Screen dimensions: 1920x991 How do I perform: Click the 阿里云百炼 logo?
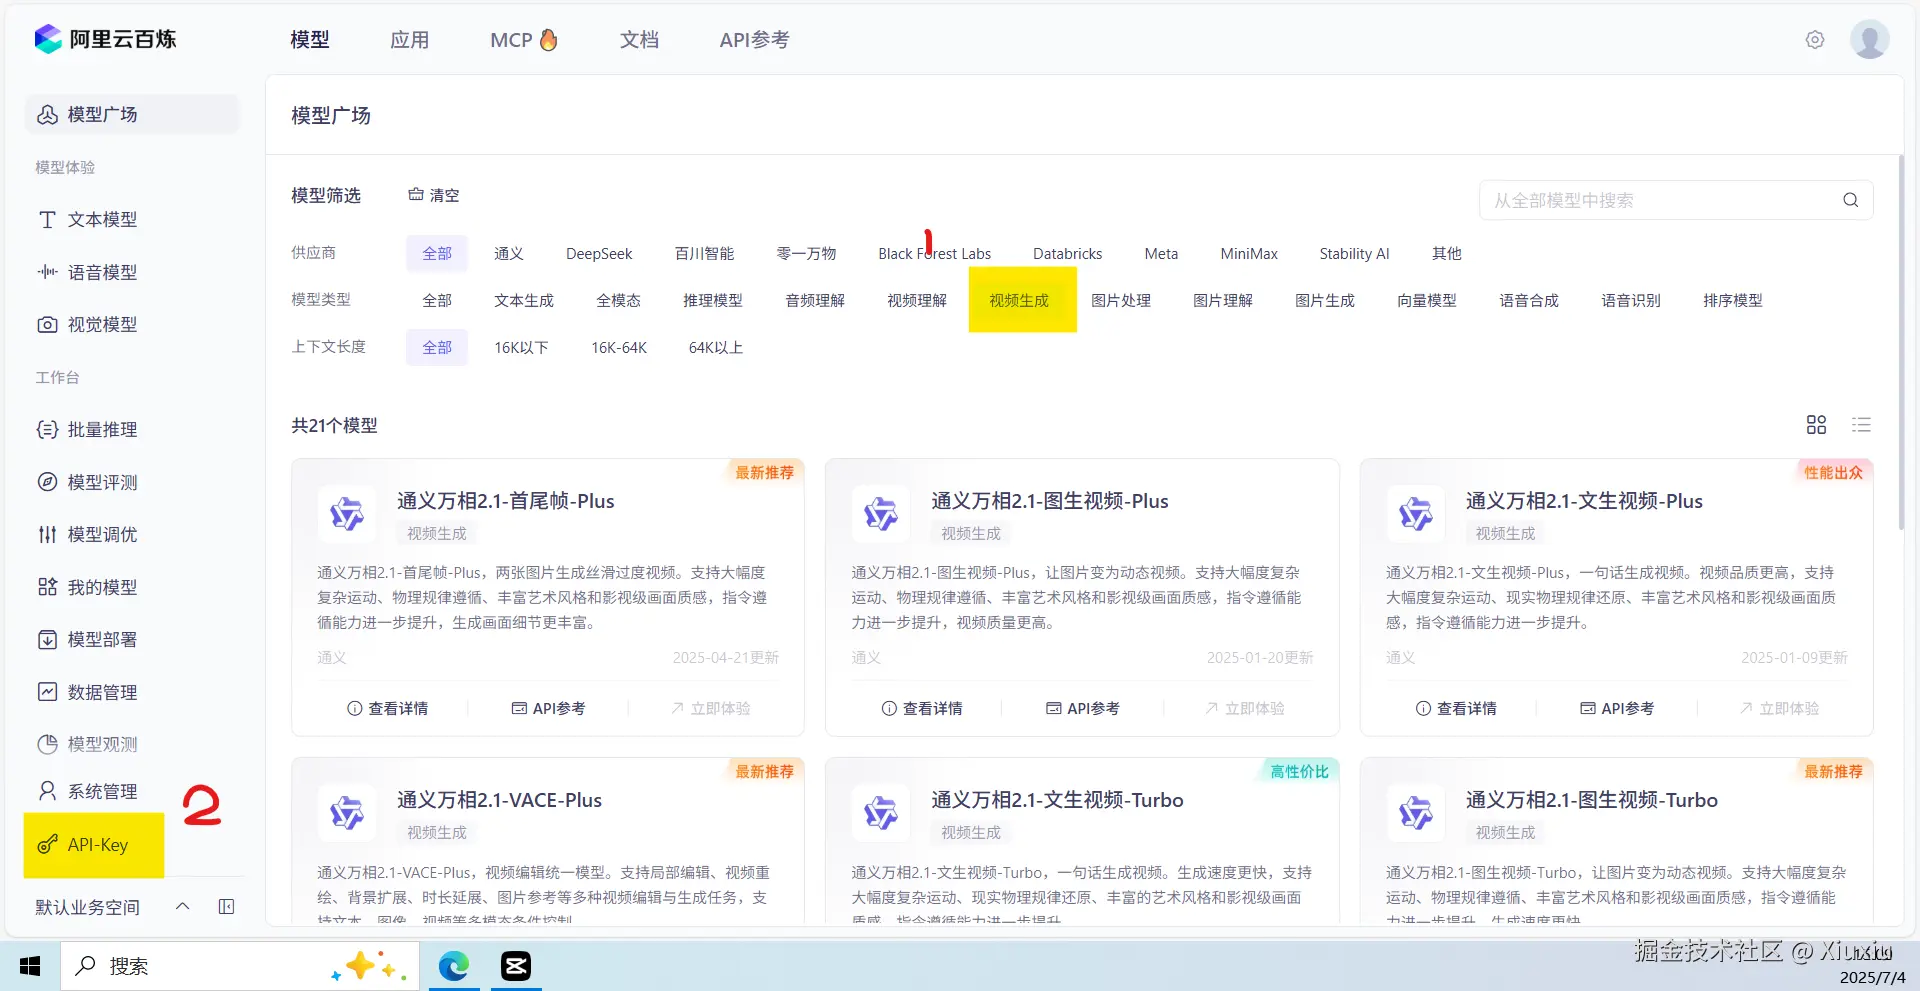point(105,39)
